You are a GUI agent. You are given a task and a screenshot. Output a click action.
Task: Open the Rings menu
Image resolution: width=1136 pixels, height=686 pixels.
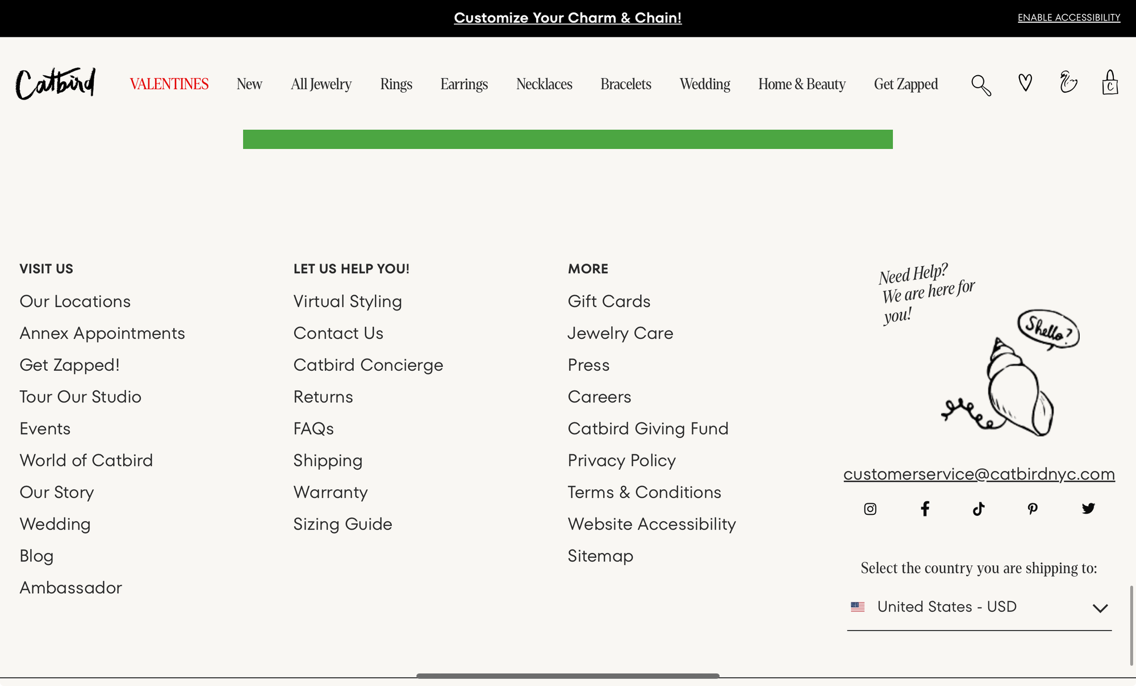point(396,84)
